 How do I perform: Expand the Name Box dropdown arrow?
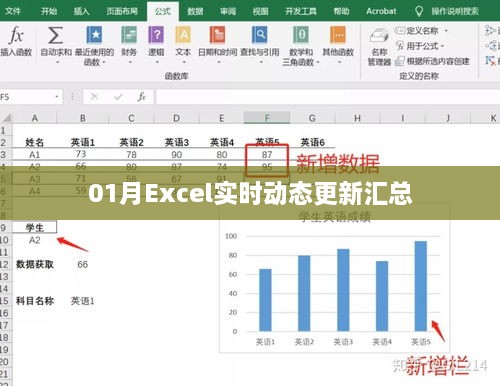click(x=57, y=97)
